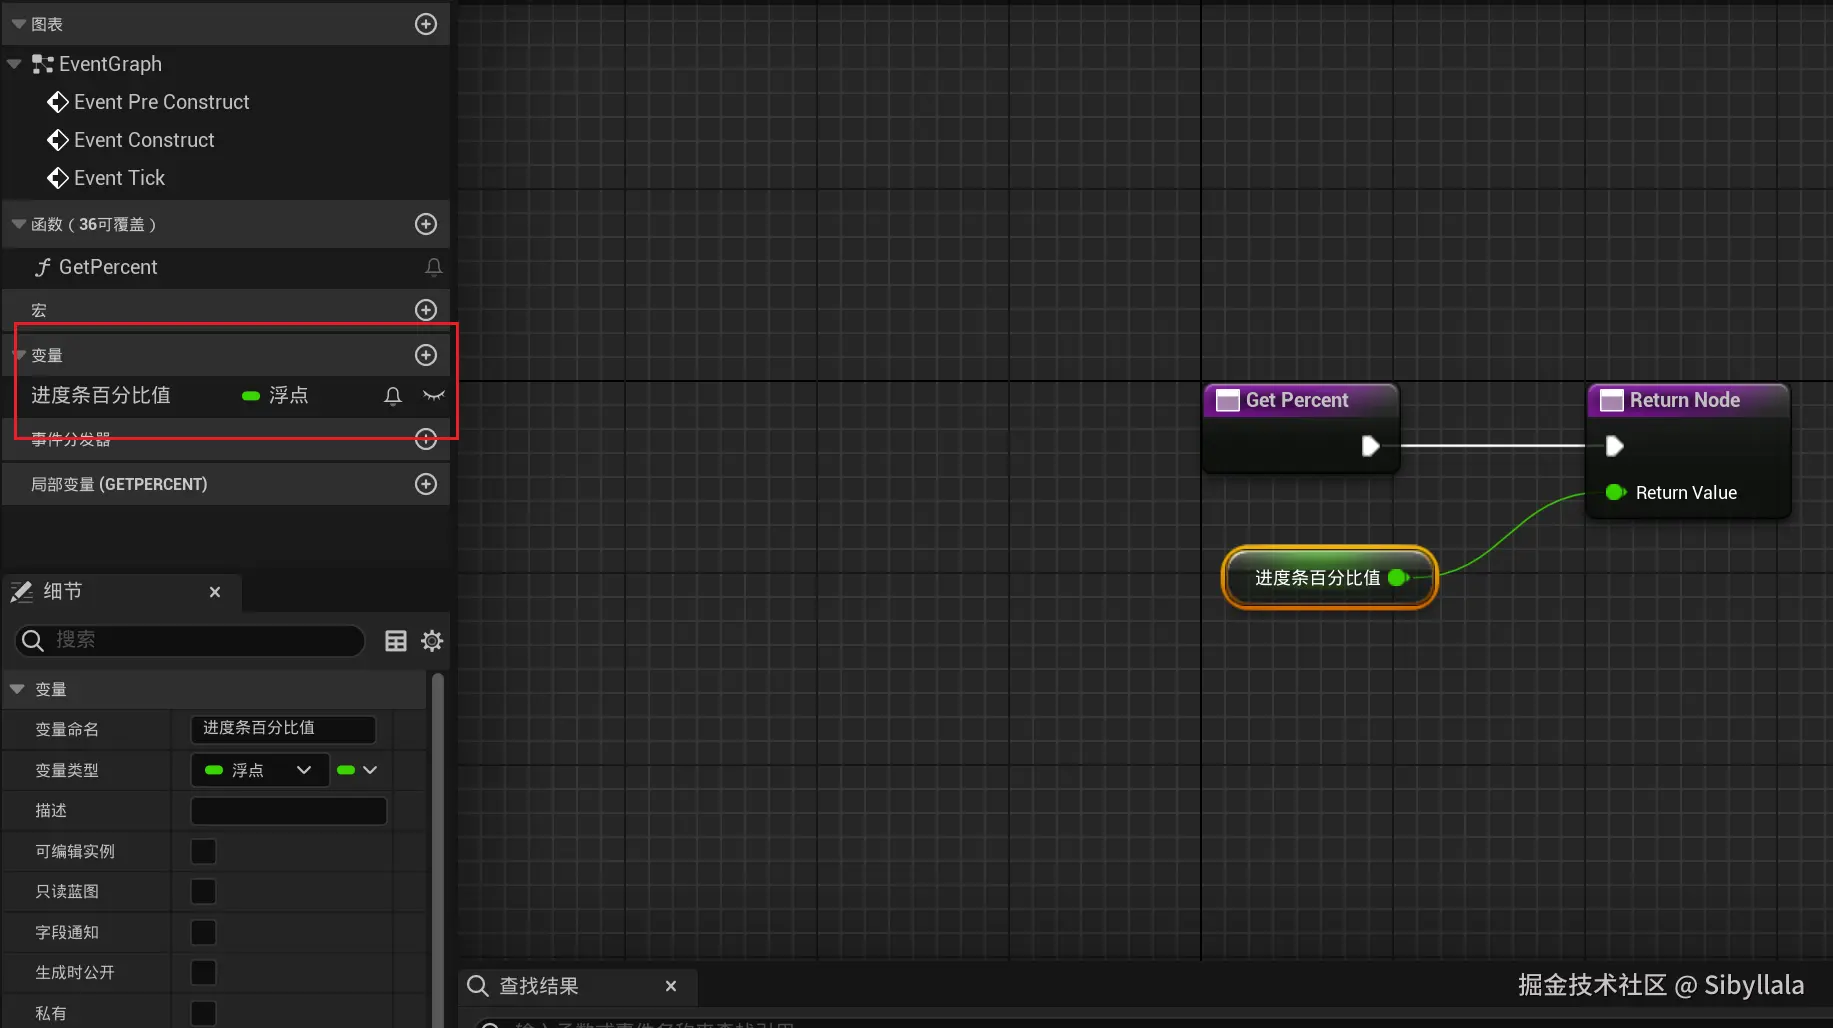The image size is (1833, 1028).
Task: Select the 进度条百分比值 variable in the list
Action: point(101,396)
